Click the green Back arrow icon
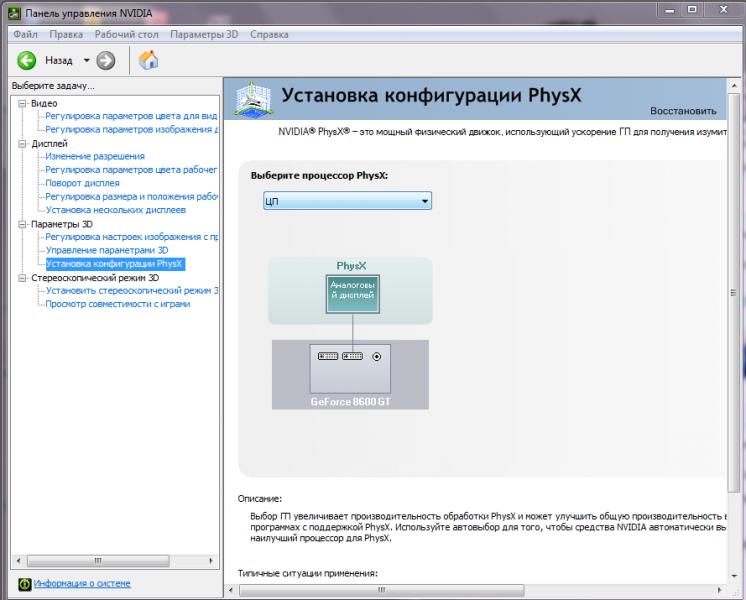 (27, 60)
